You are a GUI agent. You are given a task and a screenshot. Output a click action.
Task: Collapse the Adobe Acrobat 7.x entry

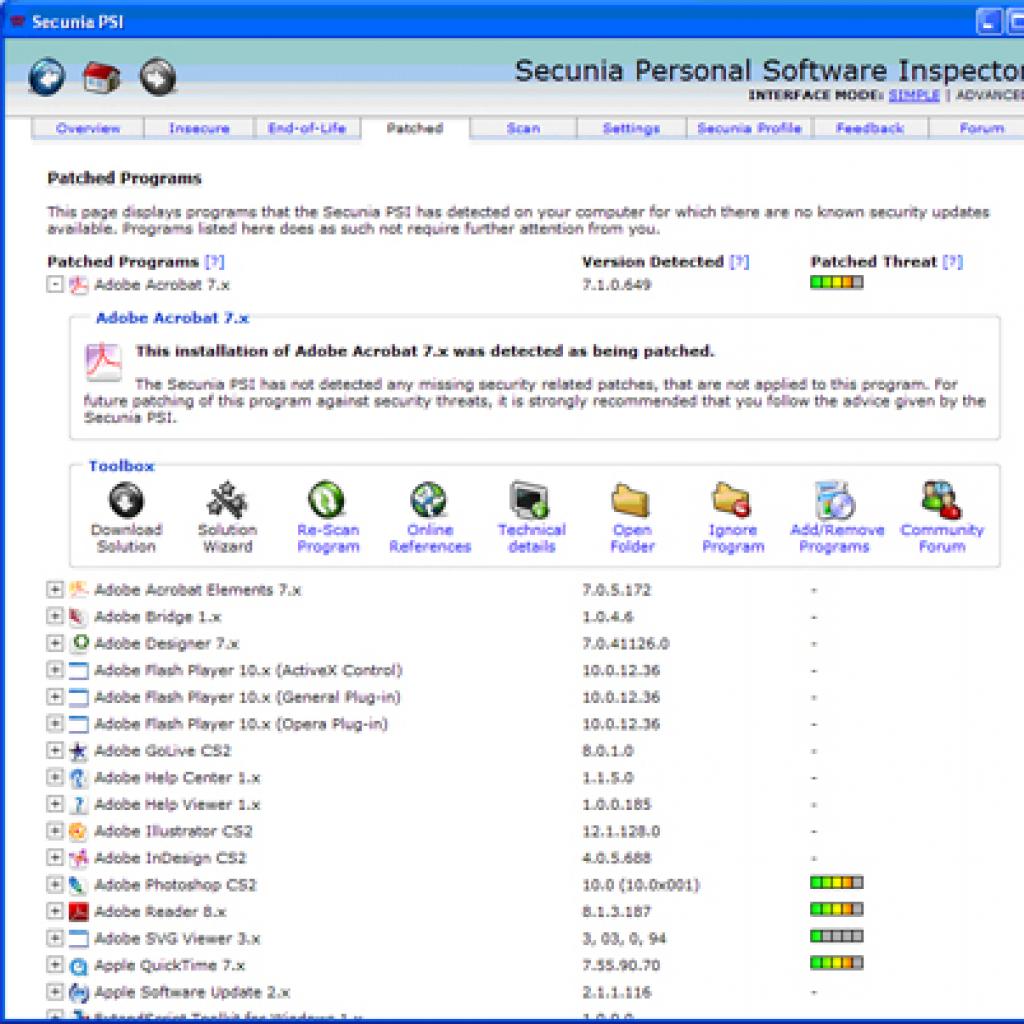click(x=55, y=284)
